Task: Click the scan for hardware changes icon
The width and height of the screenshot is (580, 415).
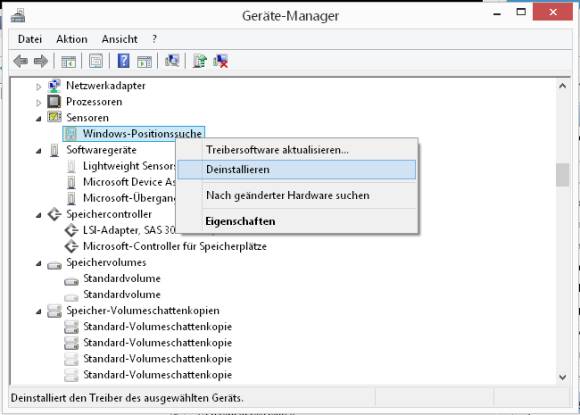Action: click(x=172, y=61)
